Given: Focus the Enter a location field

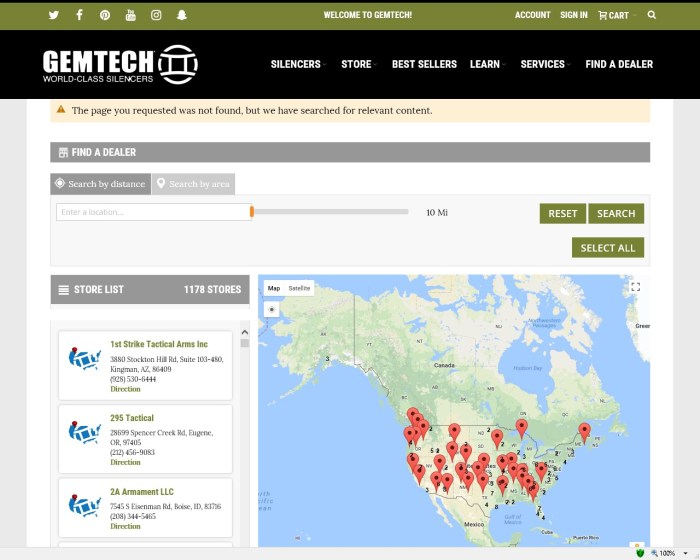Looking at the screenshot, I should pos(153,212).
